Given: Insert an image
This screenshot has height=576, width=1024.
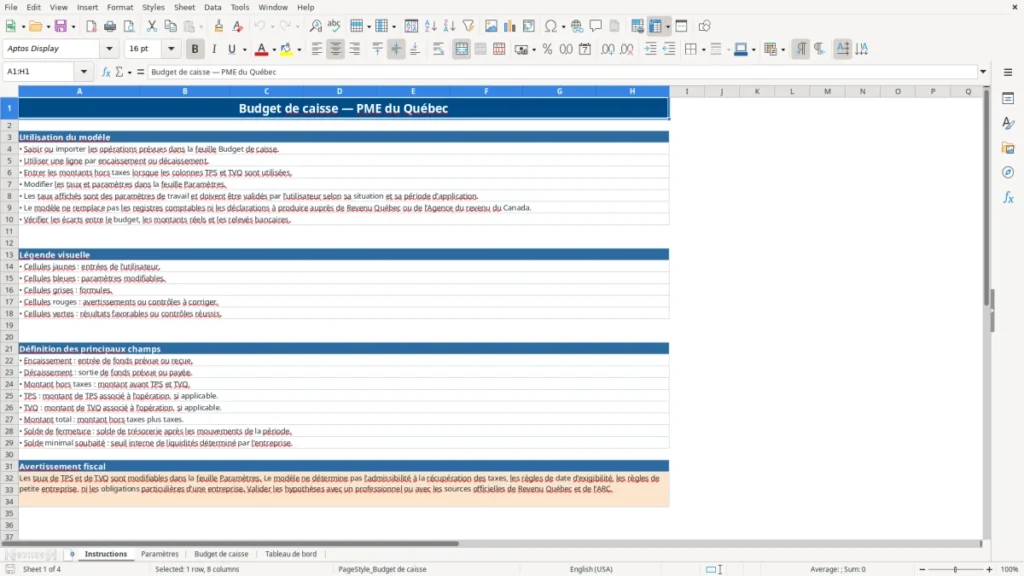Looking at the screenshot, I should click(x=491, y=26).
